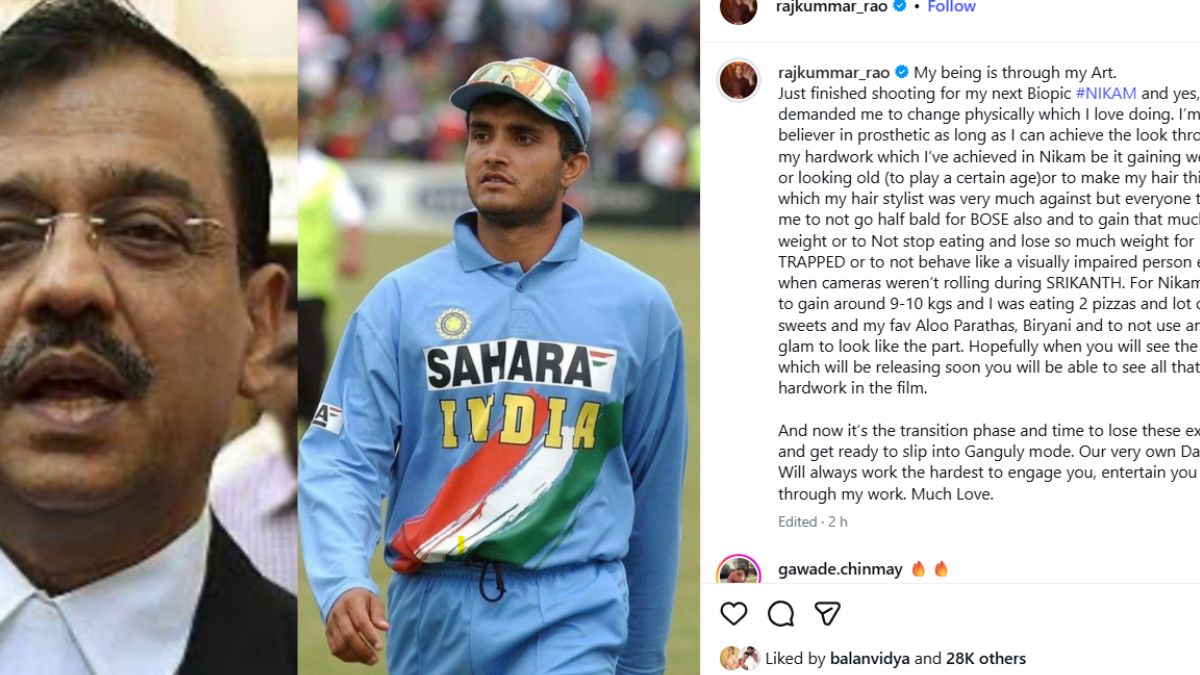Click the verified badge in the post header
This screenshot has height=675, width=1200.
[899, 7]
